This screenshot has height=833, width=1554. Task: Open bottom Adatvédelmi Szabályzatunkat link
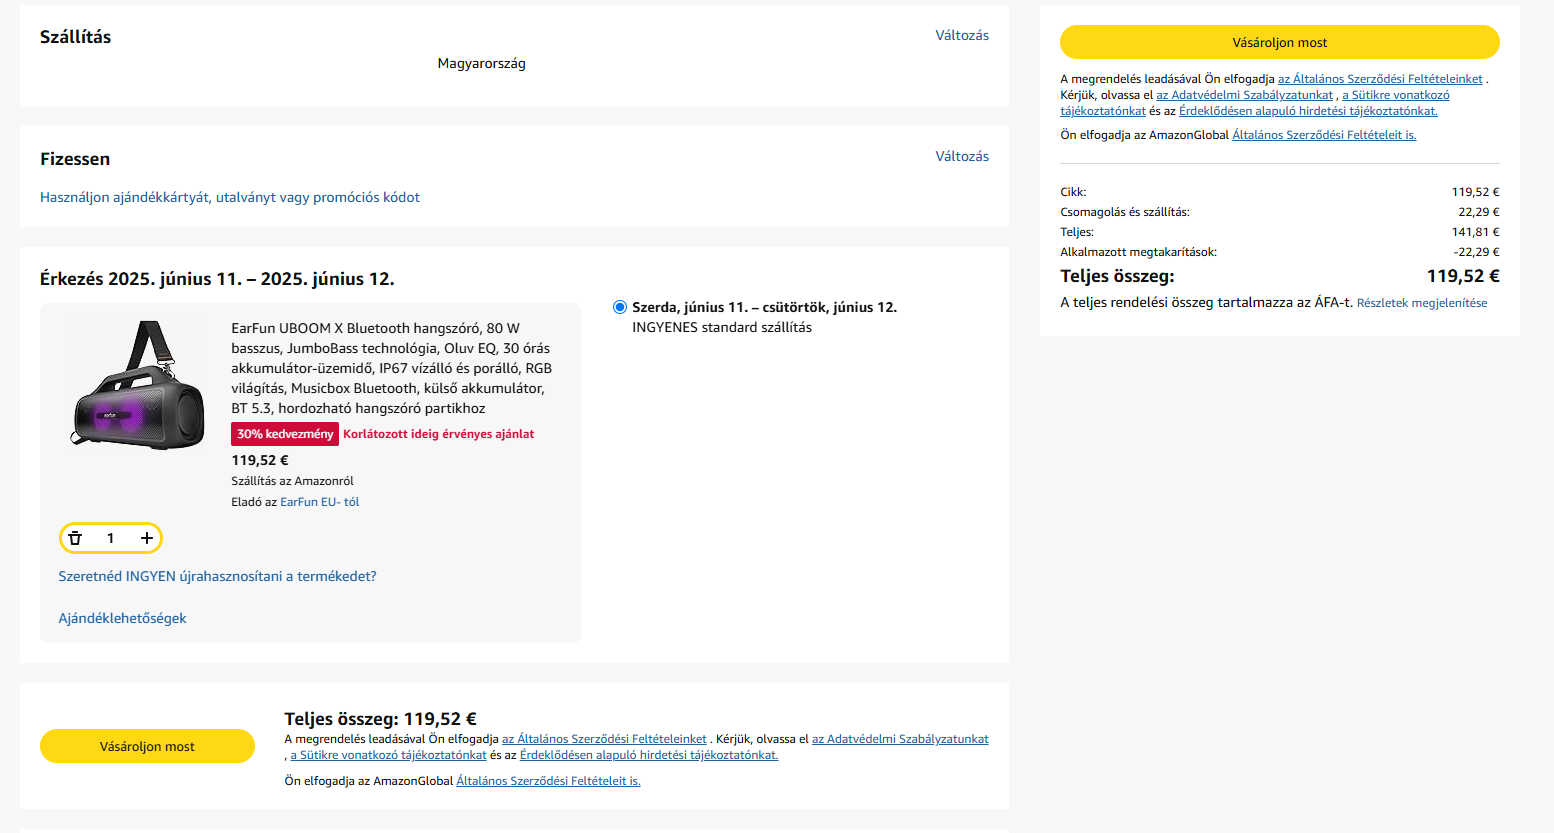click(x=900, y=739)
